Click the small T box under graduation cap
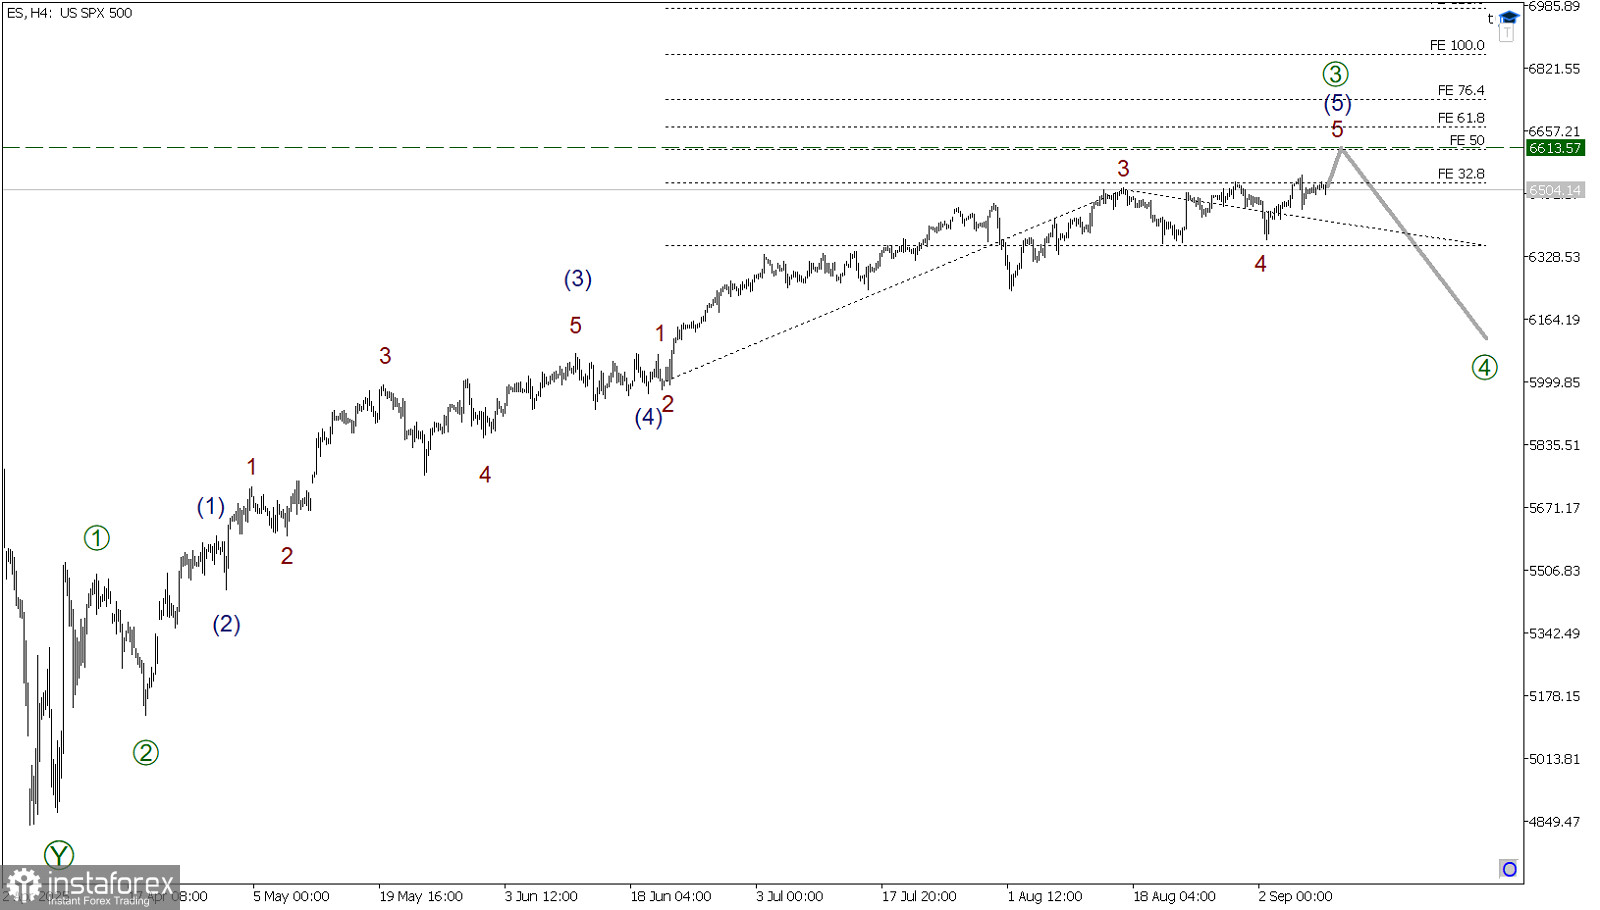 tap(1507, 33)
